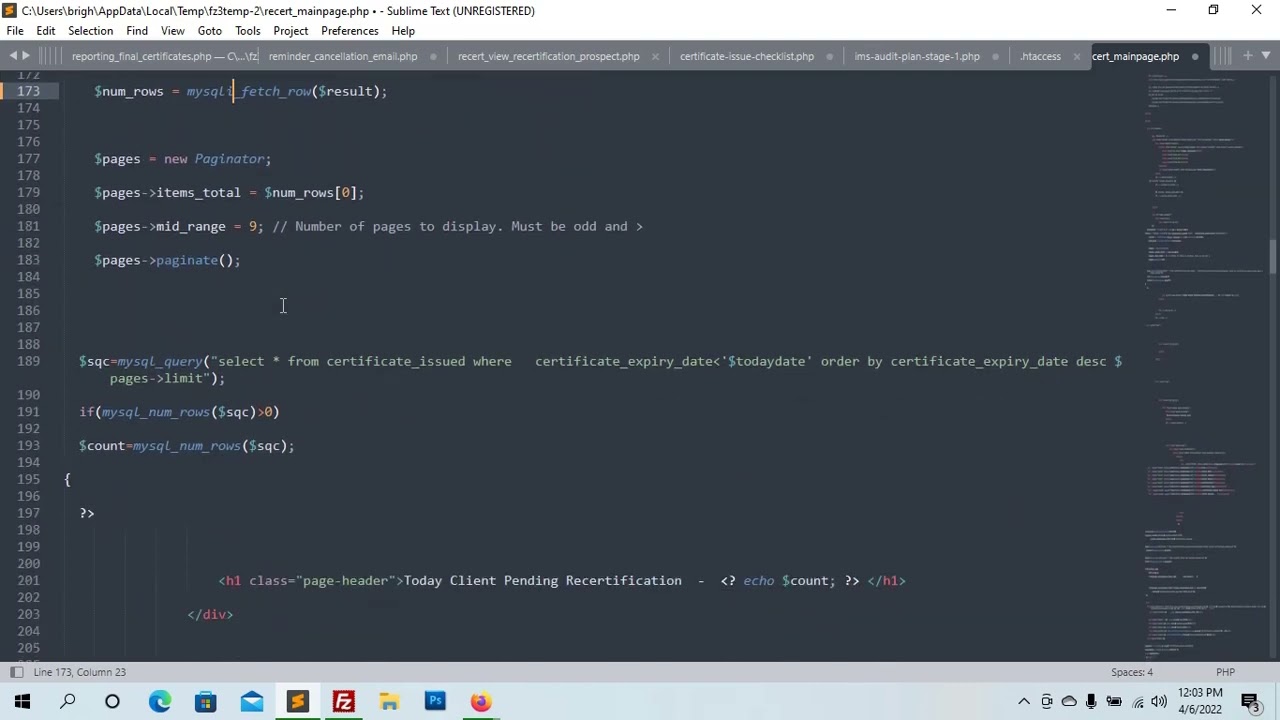This screenshot has height=720, width=1280.
Task: Show hidden tray icons chevron
Action: point(1024,702)
